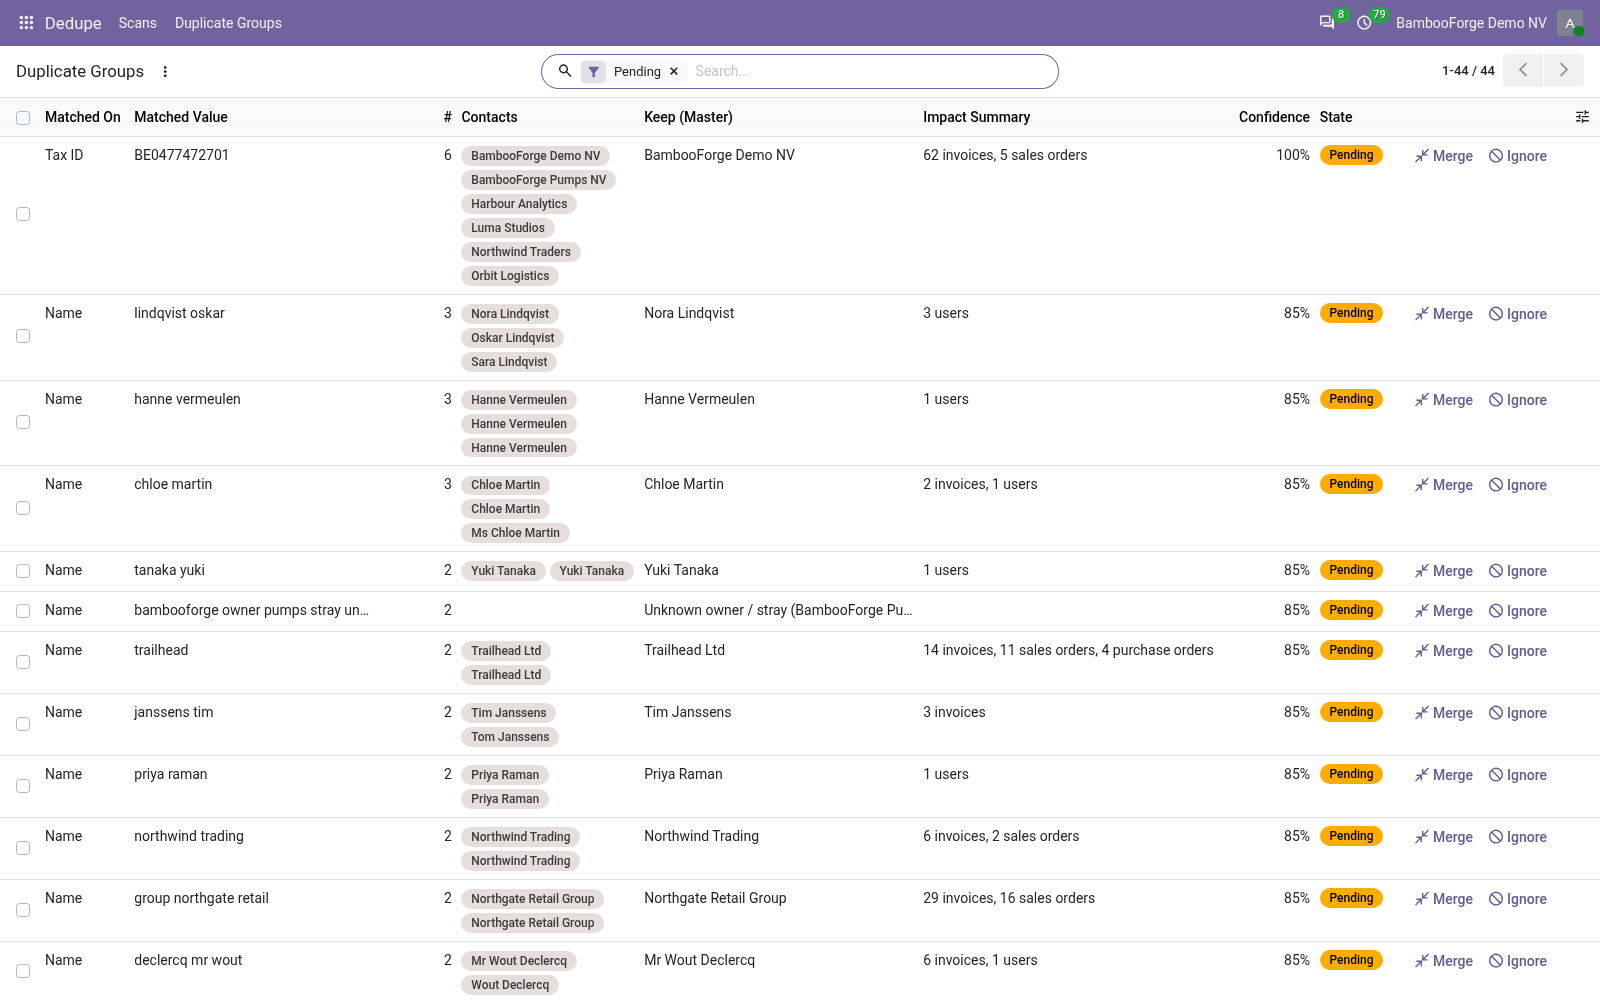Ignore the hanne vermeulen group
Image resolution: width=1600 pixels, height=1000 pixels.
[1518, 400]
